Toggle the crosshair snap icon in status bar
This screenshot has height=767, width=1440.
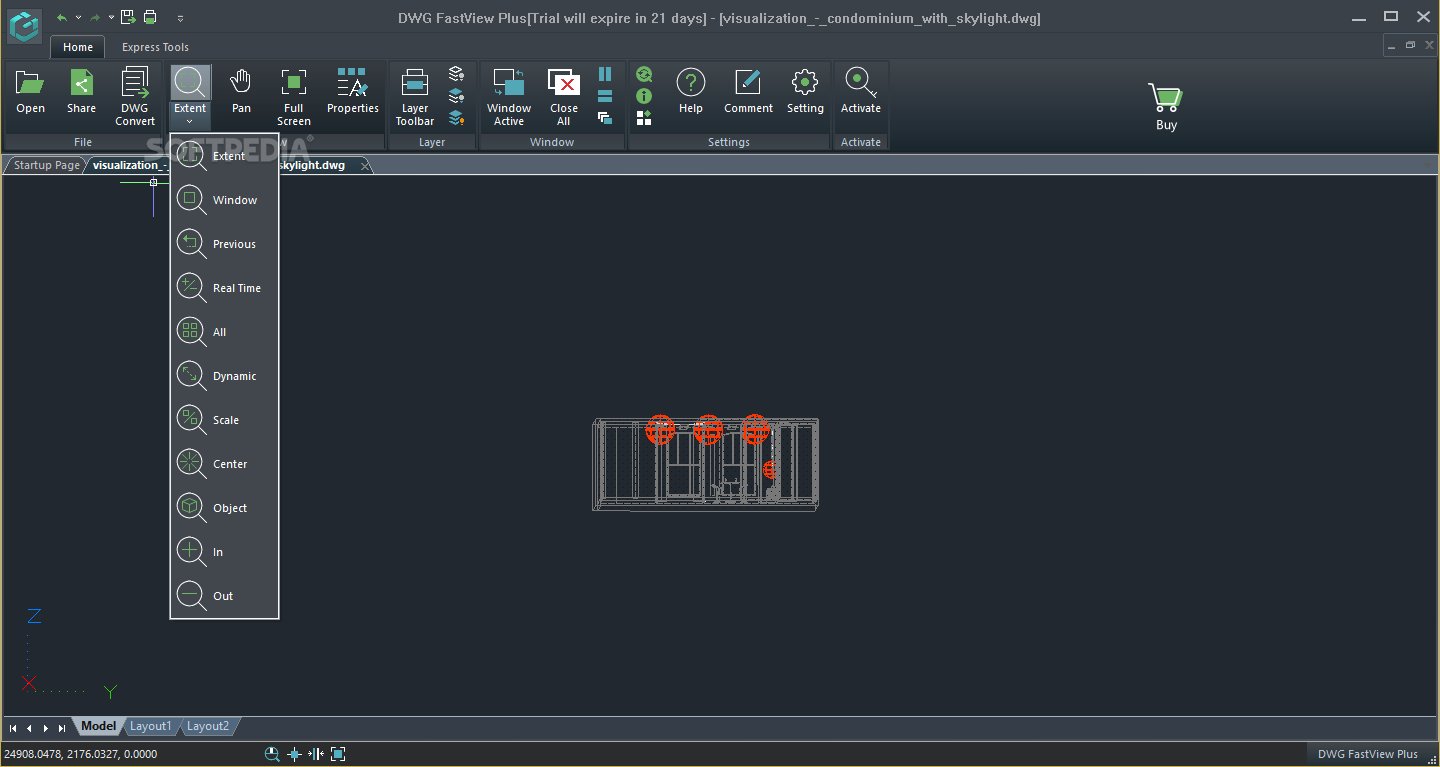point(294,754)
